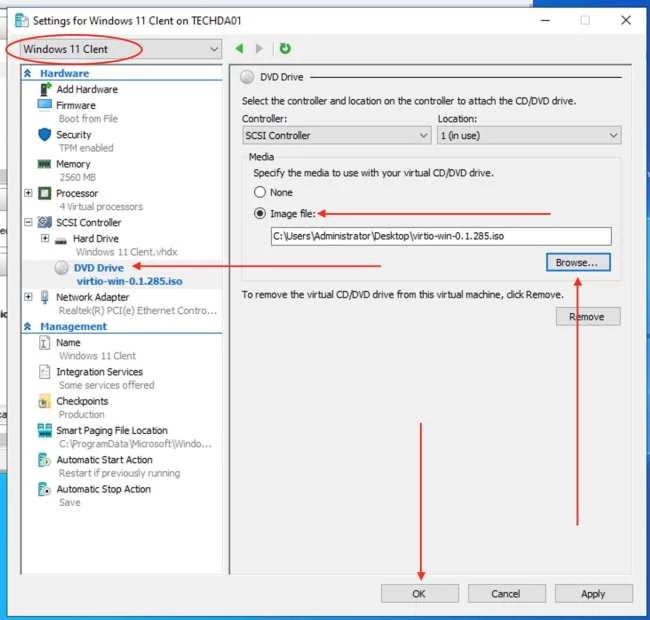Collapse the SCSI Controller tree node
This screenshot has height=620, width=650.
click(28, 223)
